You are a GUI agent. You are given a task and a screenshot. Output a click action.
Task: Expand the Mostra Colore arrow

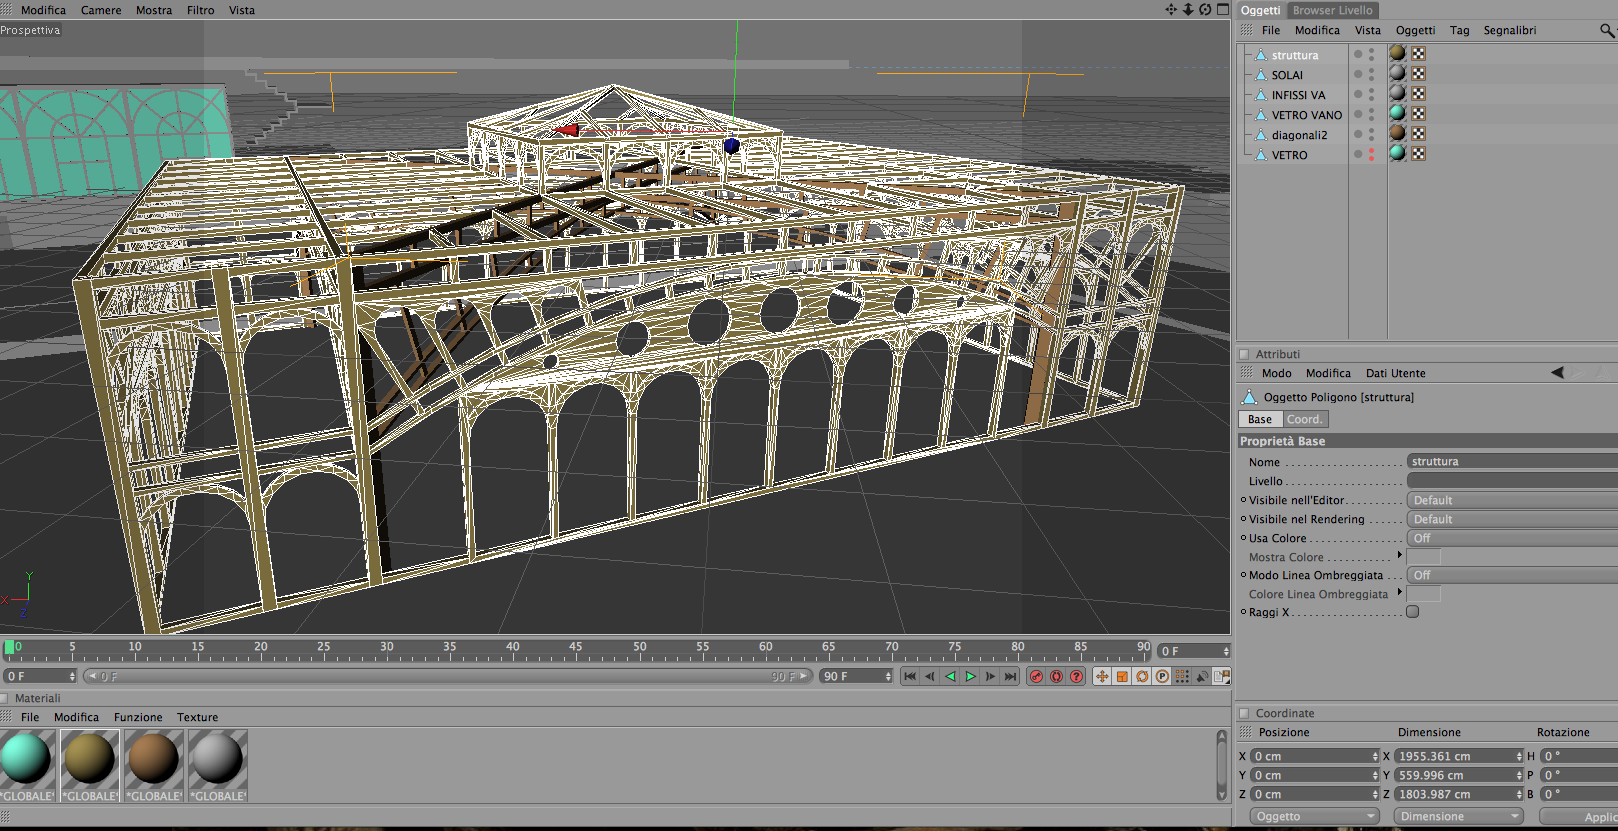pos(1399,555)
